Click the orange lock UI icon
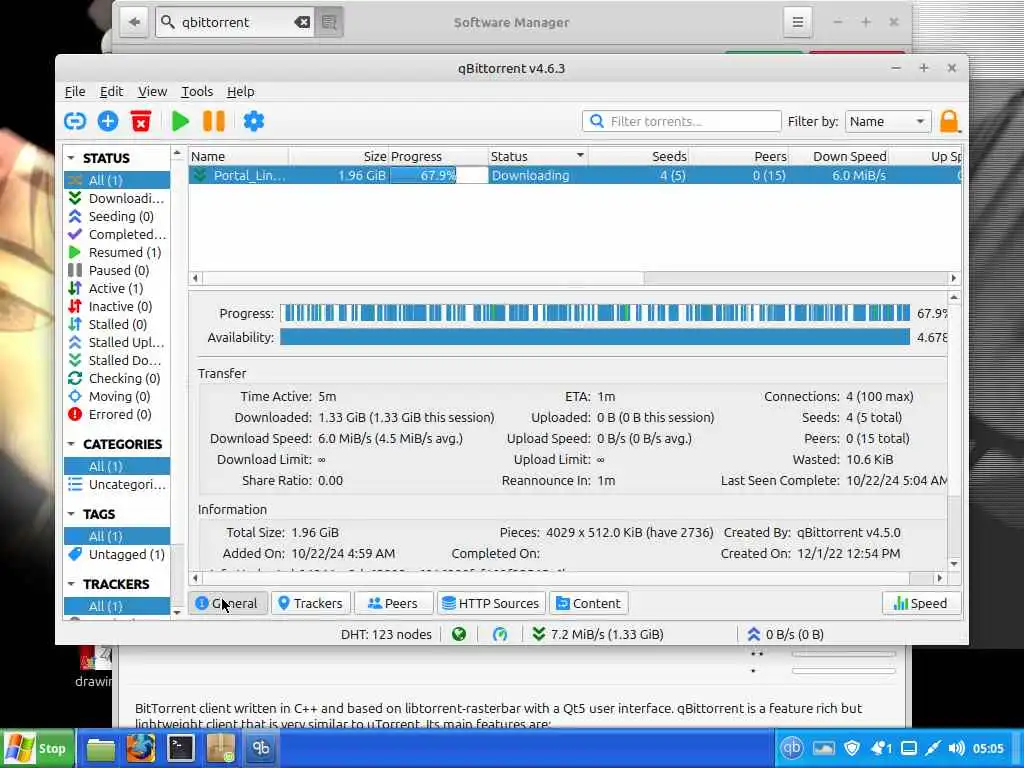The image size is (1024, 768). [x=949, y=121]
